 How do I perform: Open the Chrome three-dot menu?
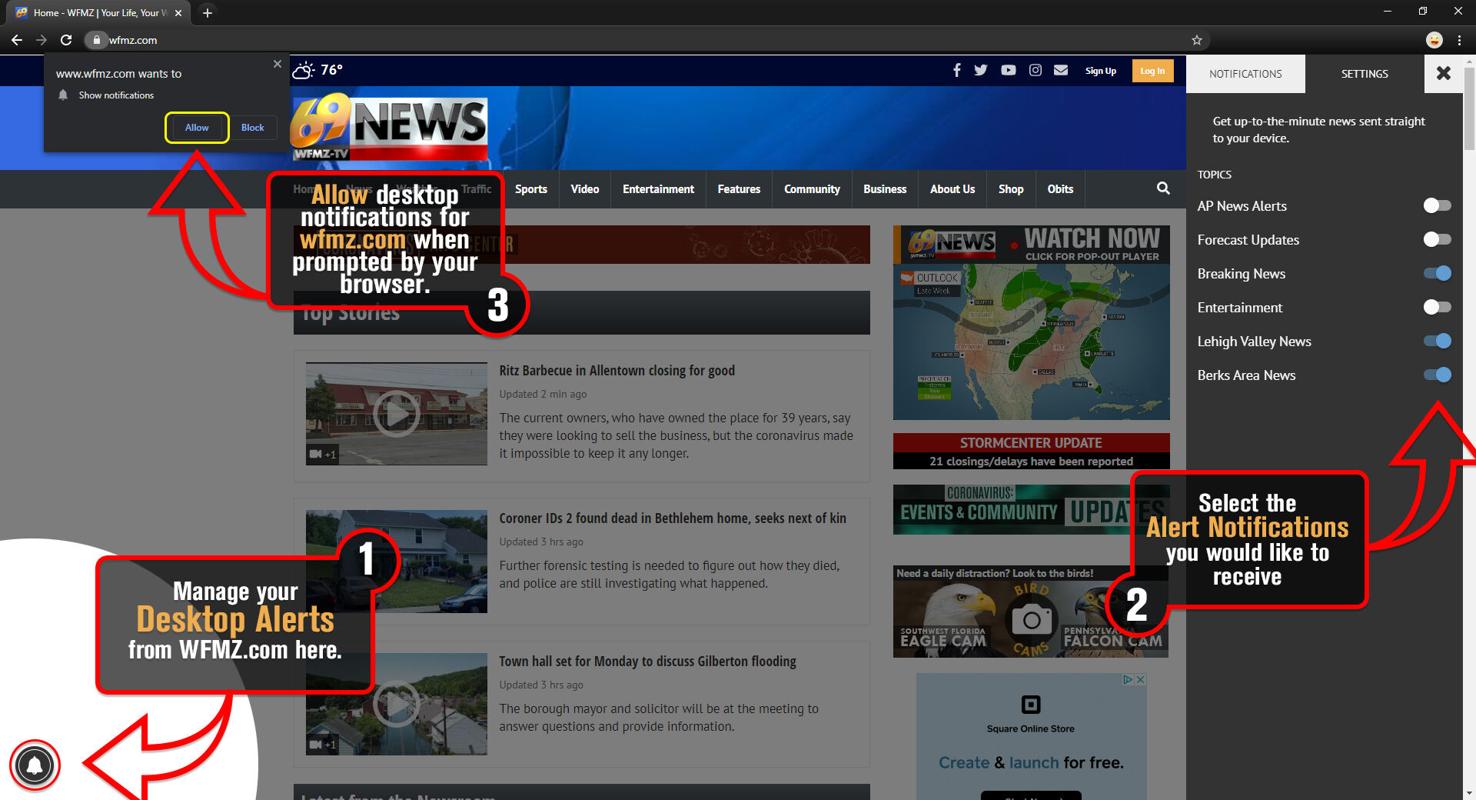(1461, 40)
